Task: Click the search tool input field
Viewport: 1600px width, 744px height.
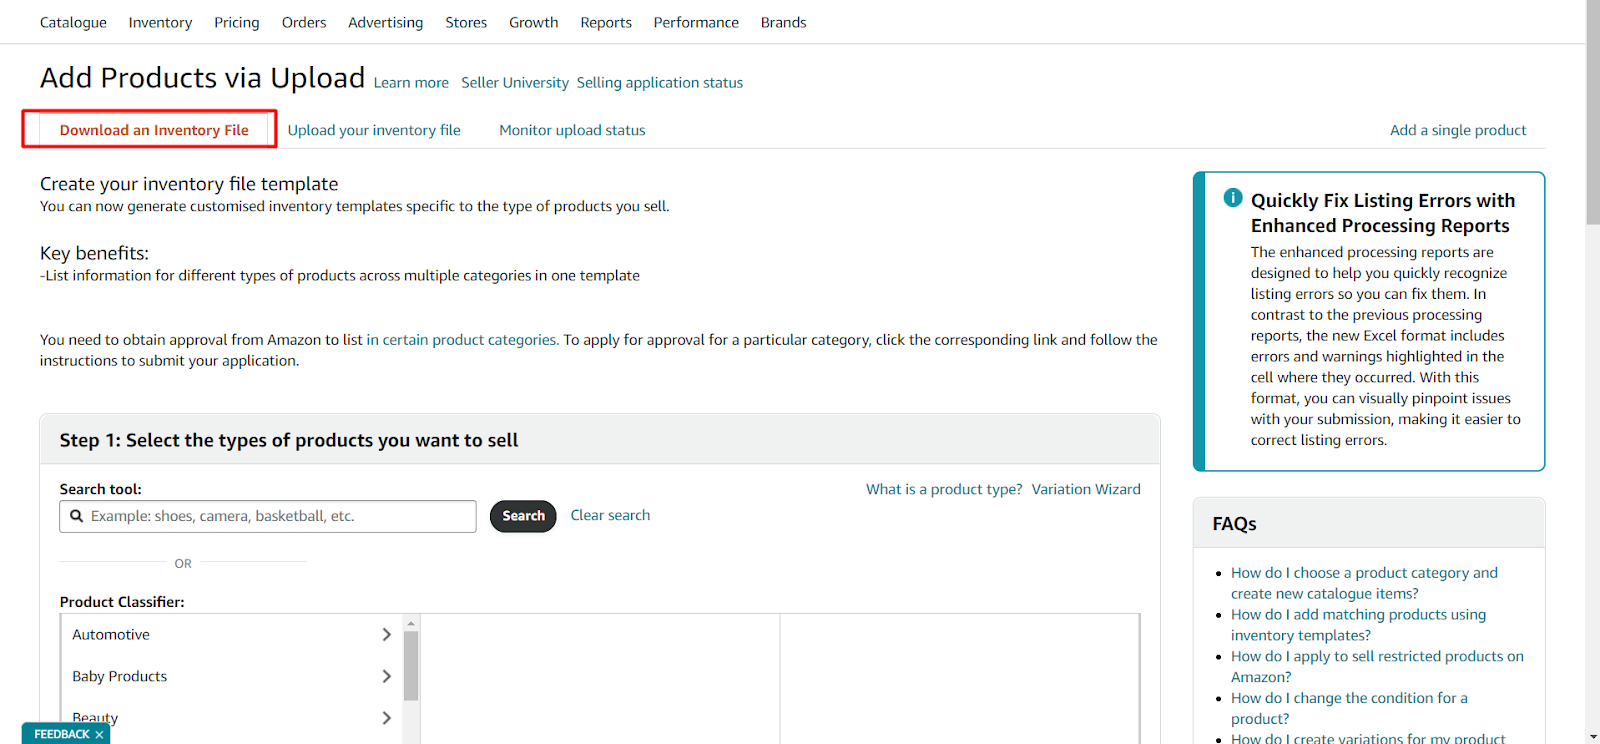Action: [268, 516]
